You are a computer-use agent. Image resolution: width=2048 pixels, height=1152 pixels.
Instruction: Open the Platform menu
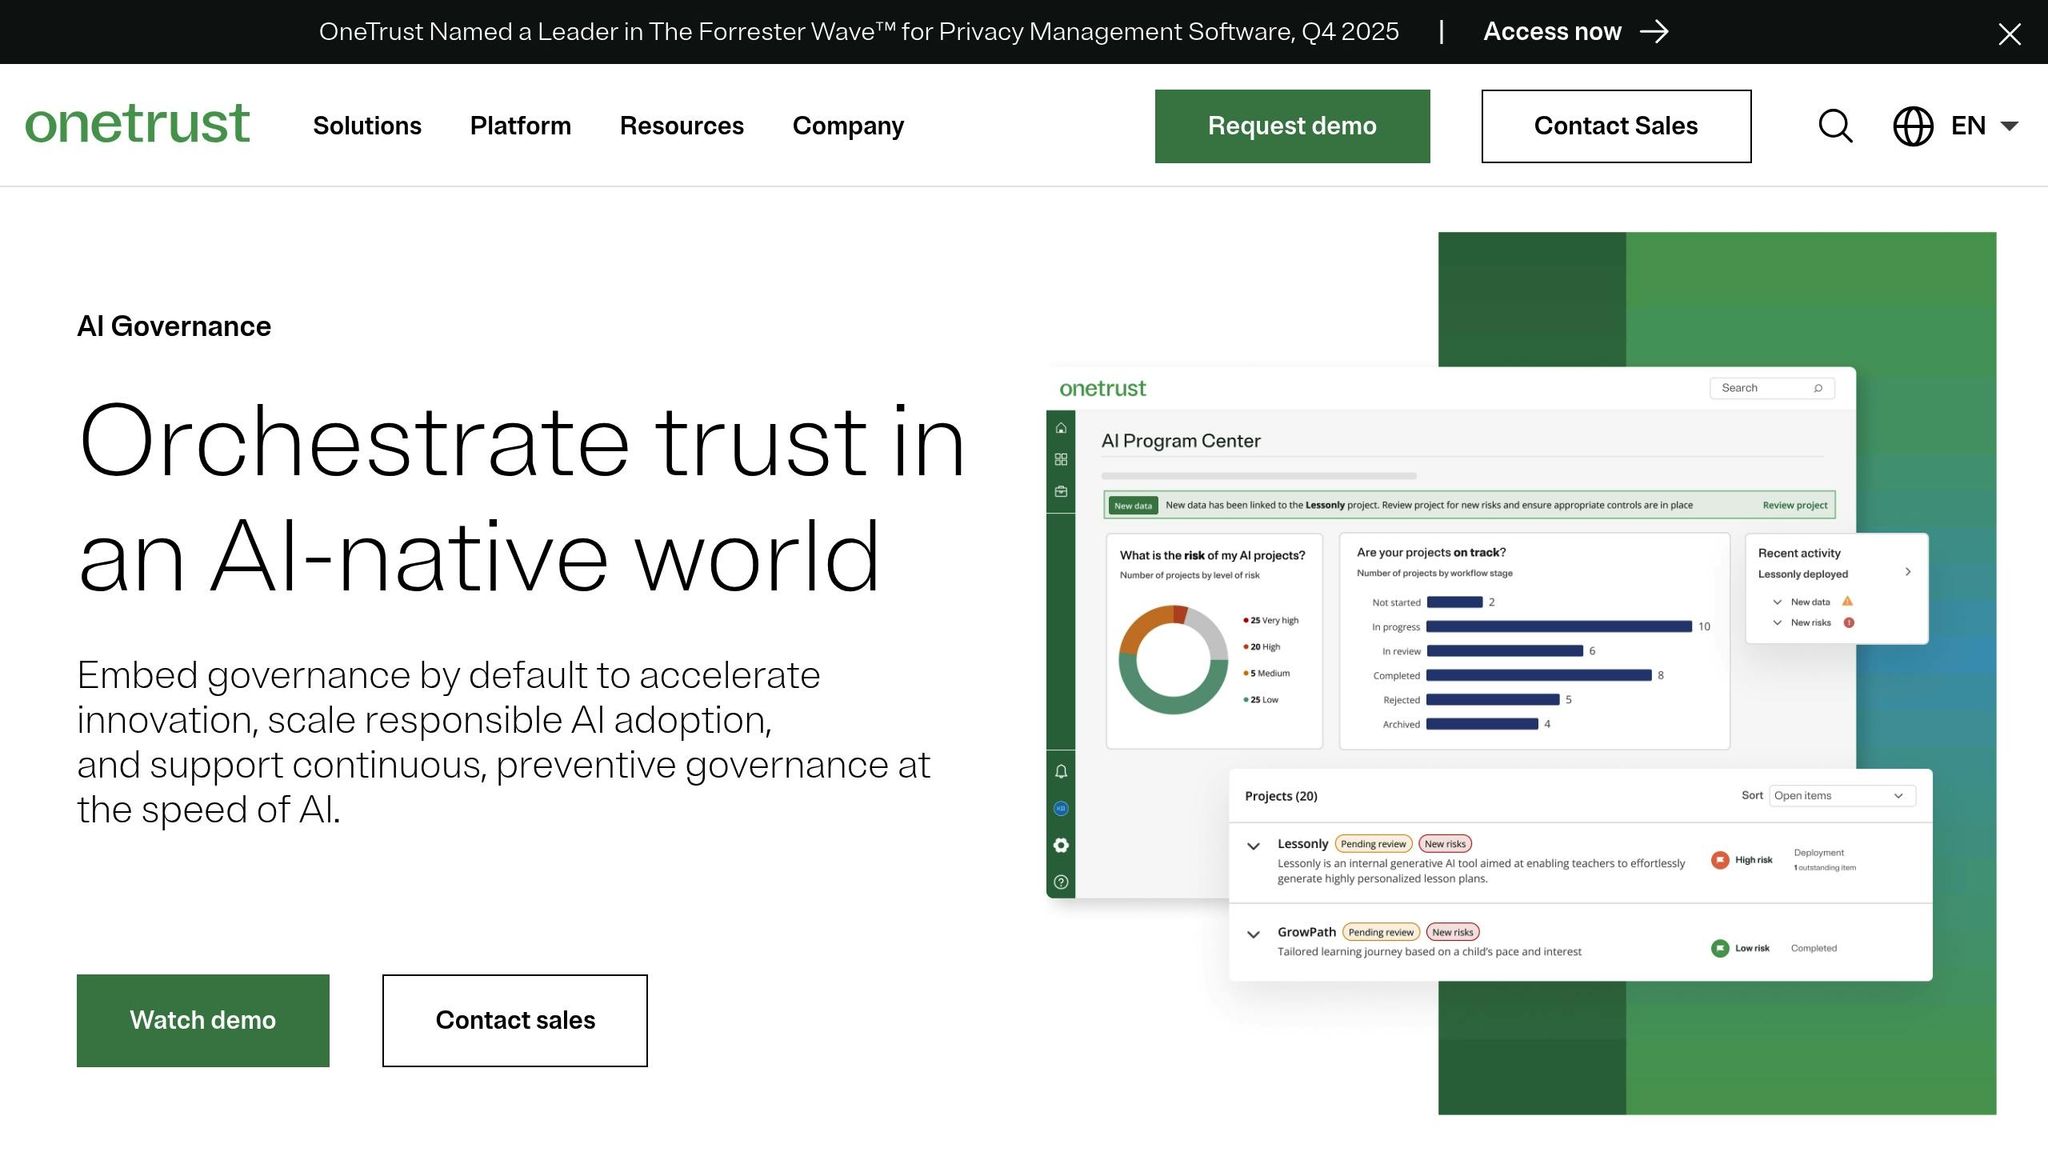(x=520, y=126)
